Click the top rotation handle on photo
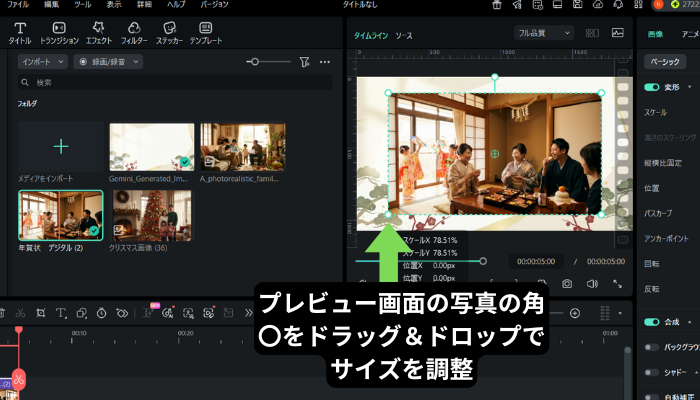This screenshot has height=400, width=700. tap(495, 77)
